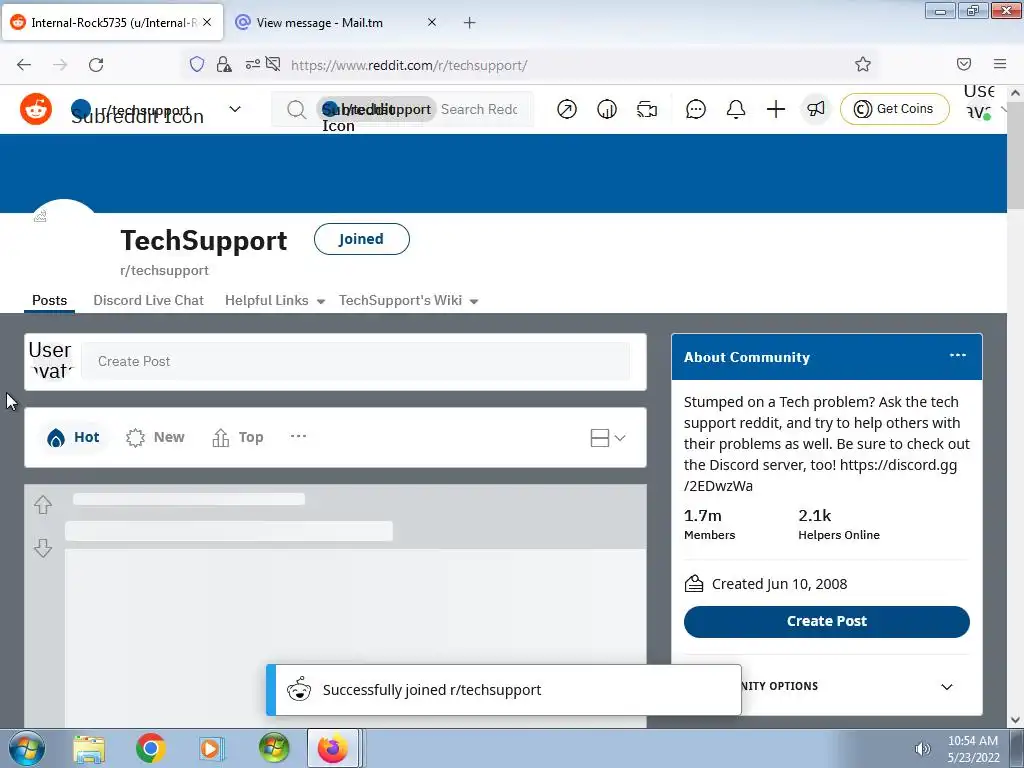
Task: Sort posts by New
Action: [155, 438]
